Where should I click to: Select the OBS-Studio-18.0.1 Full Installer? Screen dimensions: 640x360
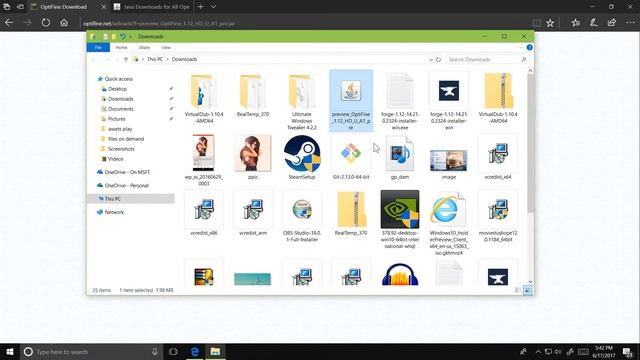pyautogui.click(x=302, y=216)
